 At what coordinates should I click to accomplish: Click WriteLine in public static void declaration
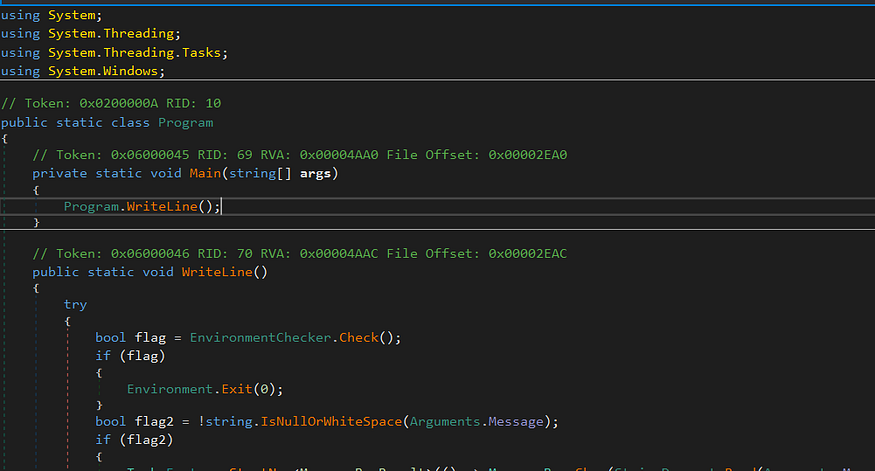click(217, 272)
